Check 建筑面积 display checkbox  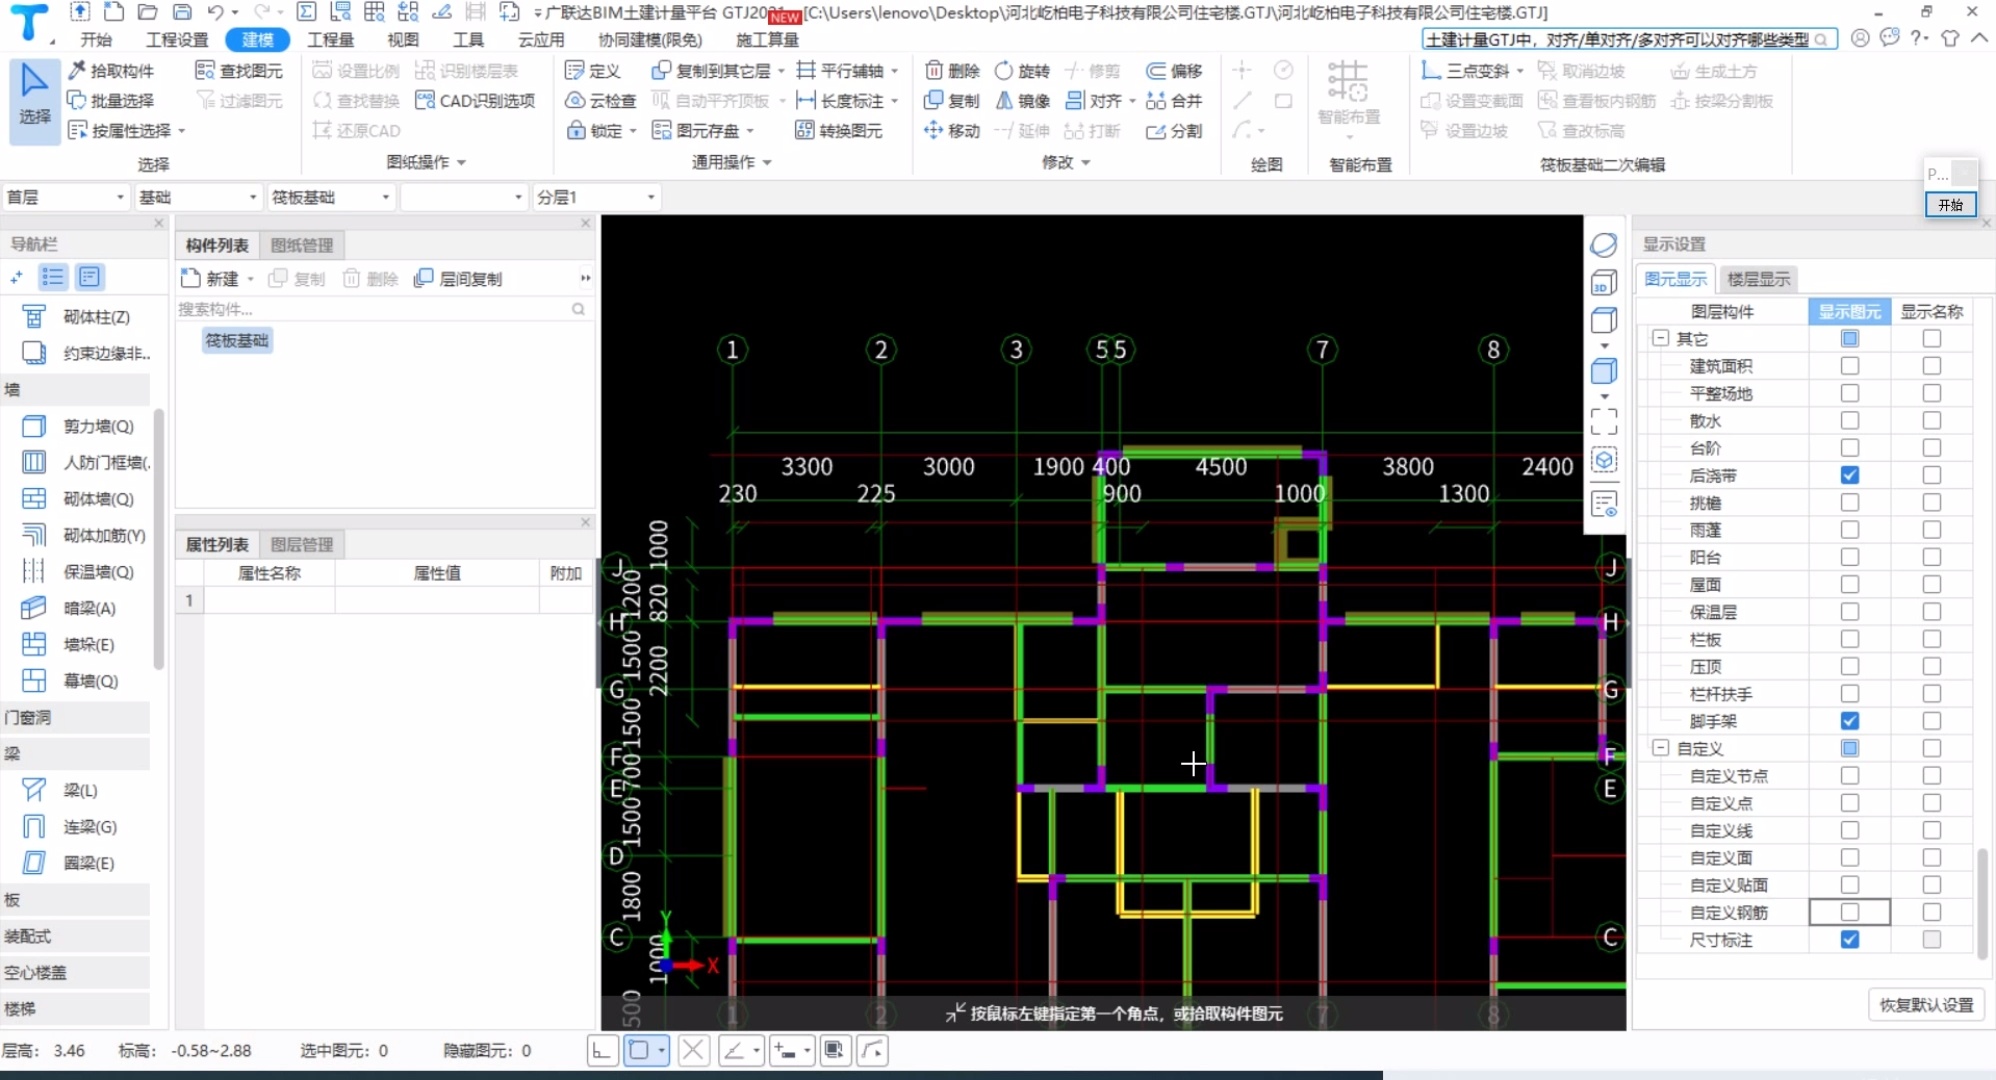click(1849, 367)
